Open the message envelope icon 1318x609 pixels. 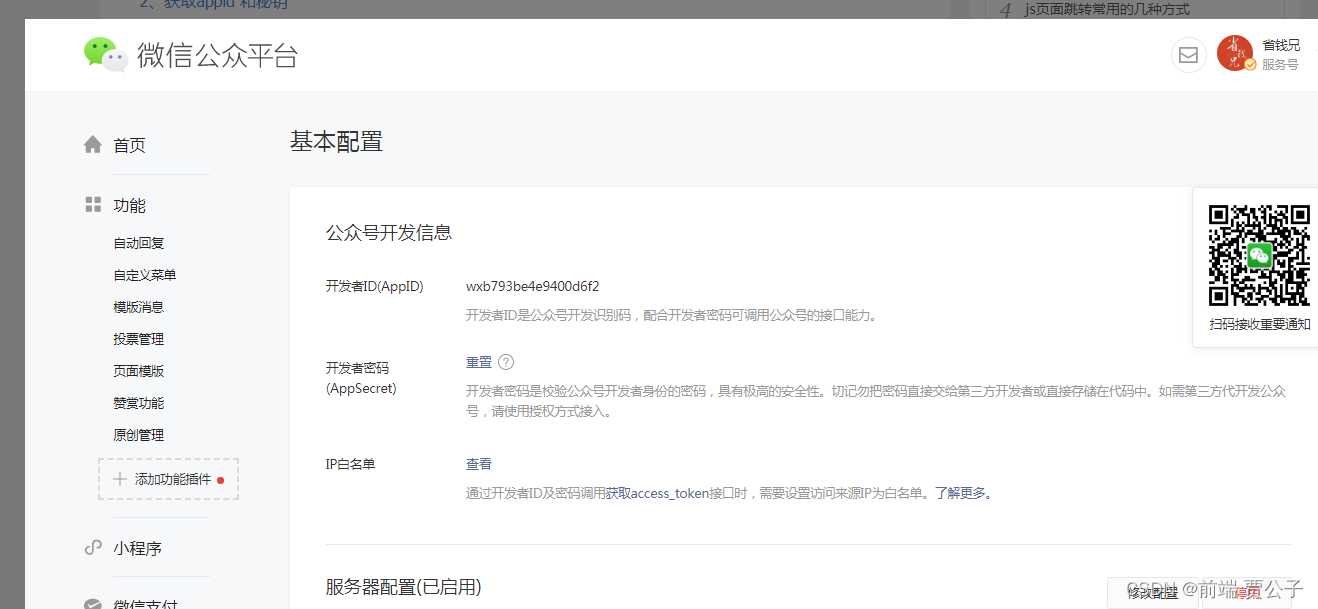coord(1188,55)
